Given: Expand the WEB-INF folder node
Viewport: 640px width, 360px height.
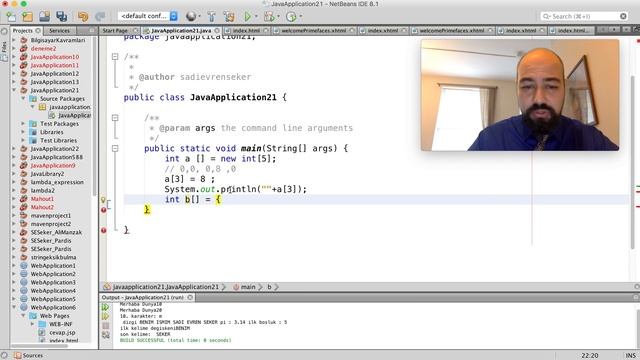Looking at the screenshot, I should (32, 324).
